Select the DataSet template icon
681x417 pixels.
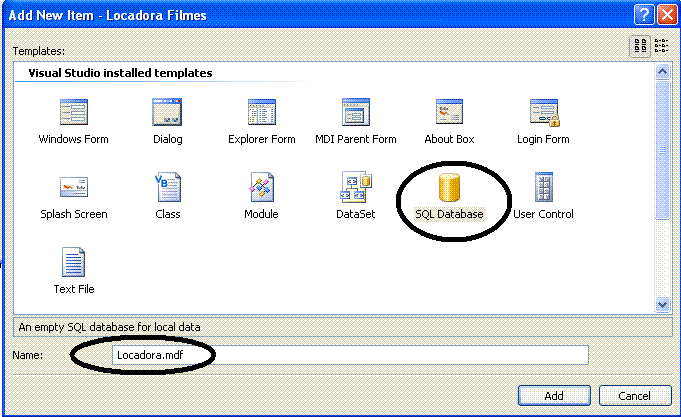tap(356, 187)
